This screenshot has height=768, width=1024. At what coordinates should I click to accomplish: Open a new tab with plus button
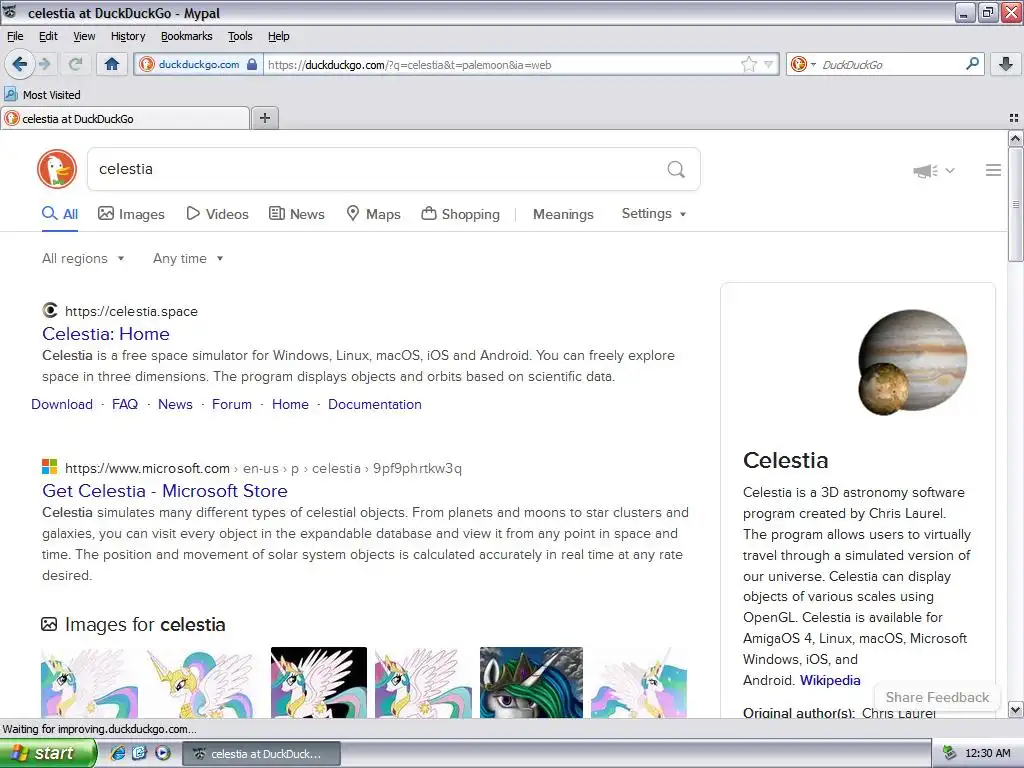(264, 118)
